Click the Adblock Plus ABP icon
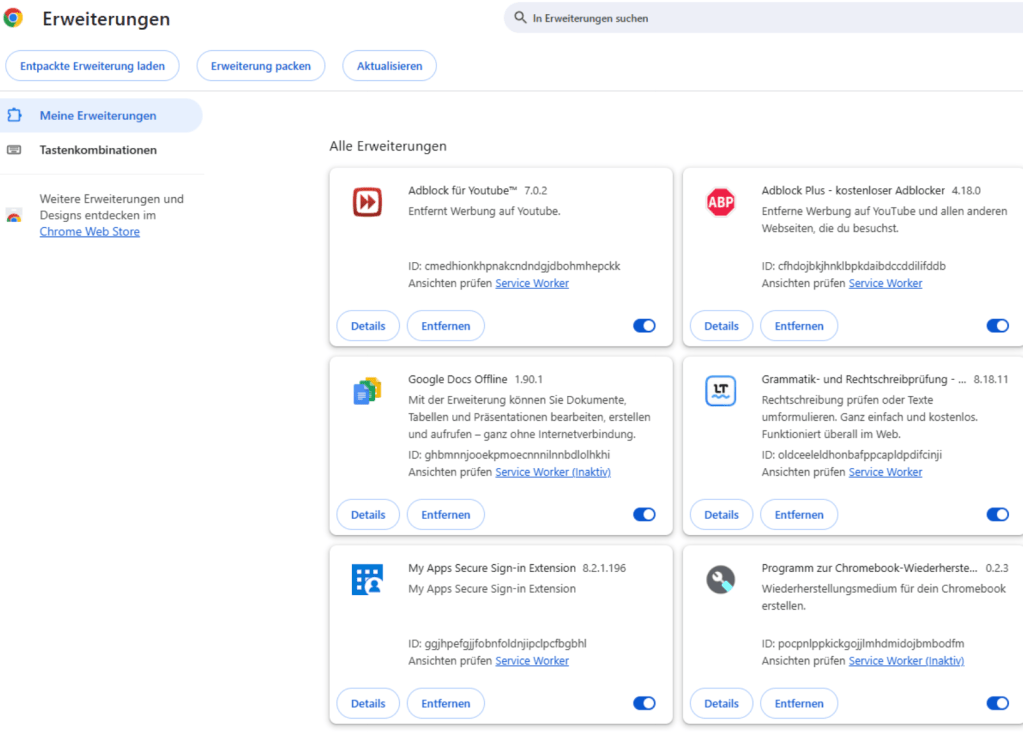This screenshot has width=1023, height=732. coord(720,202)
